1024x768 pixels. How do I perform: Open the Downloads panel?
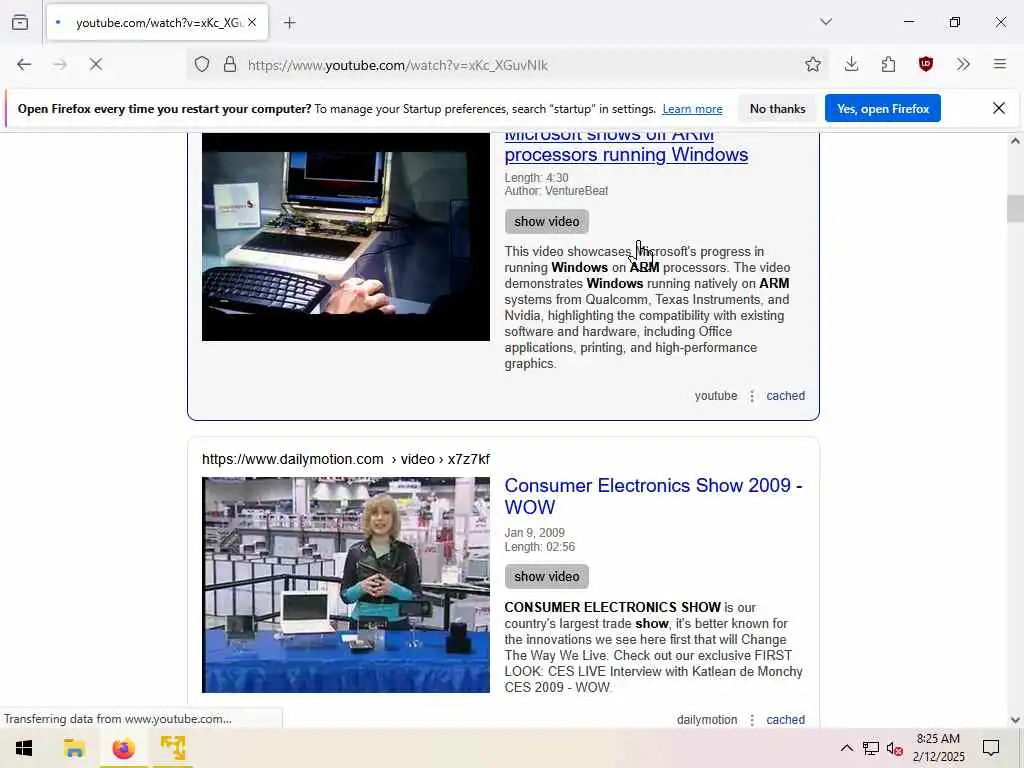click(852, 64)
